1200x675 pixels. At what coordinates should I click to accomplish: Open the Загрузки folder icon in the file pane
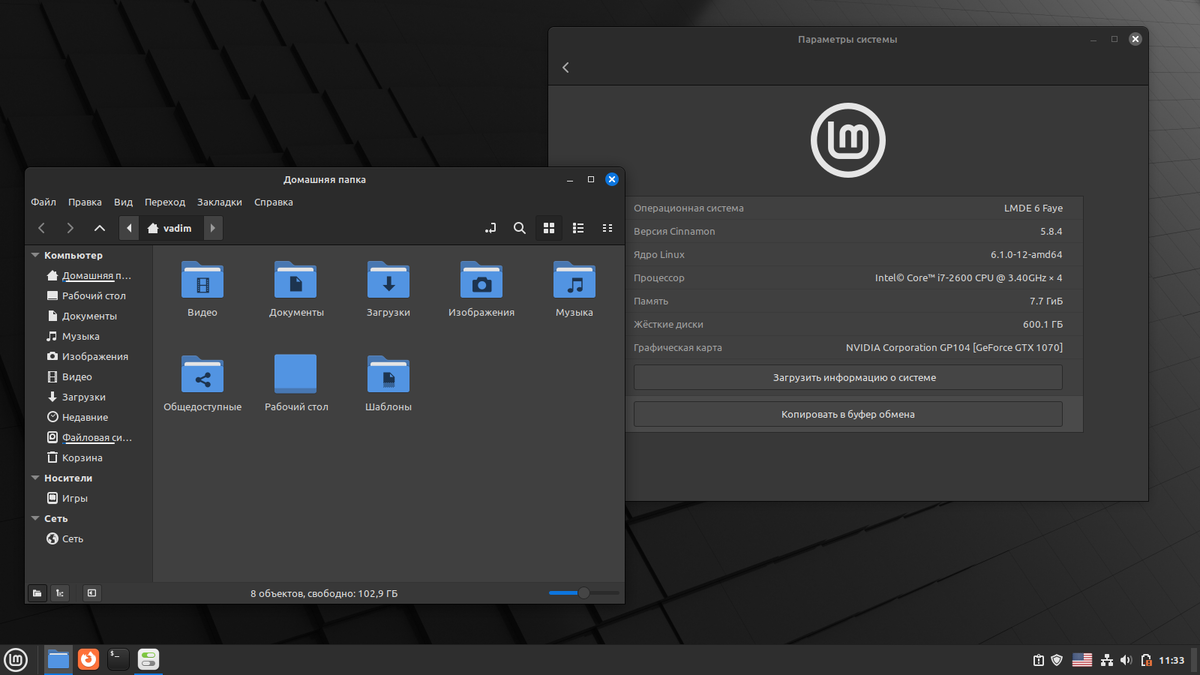(388, 280)
